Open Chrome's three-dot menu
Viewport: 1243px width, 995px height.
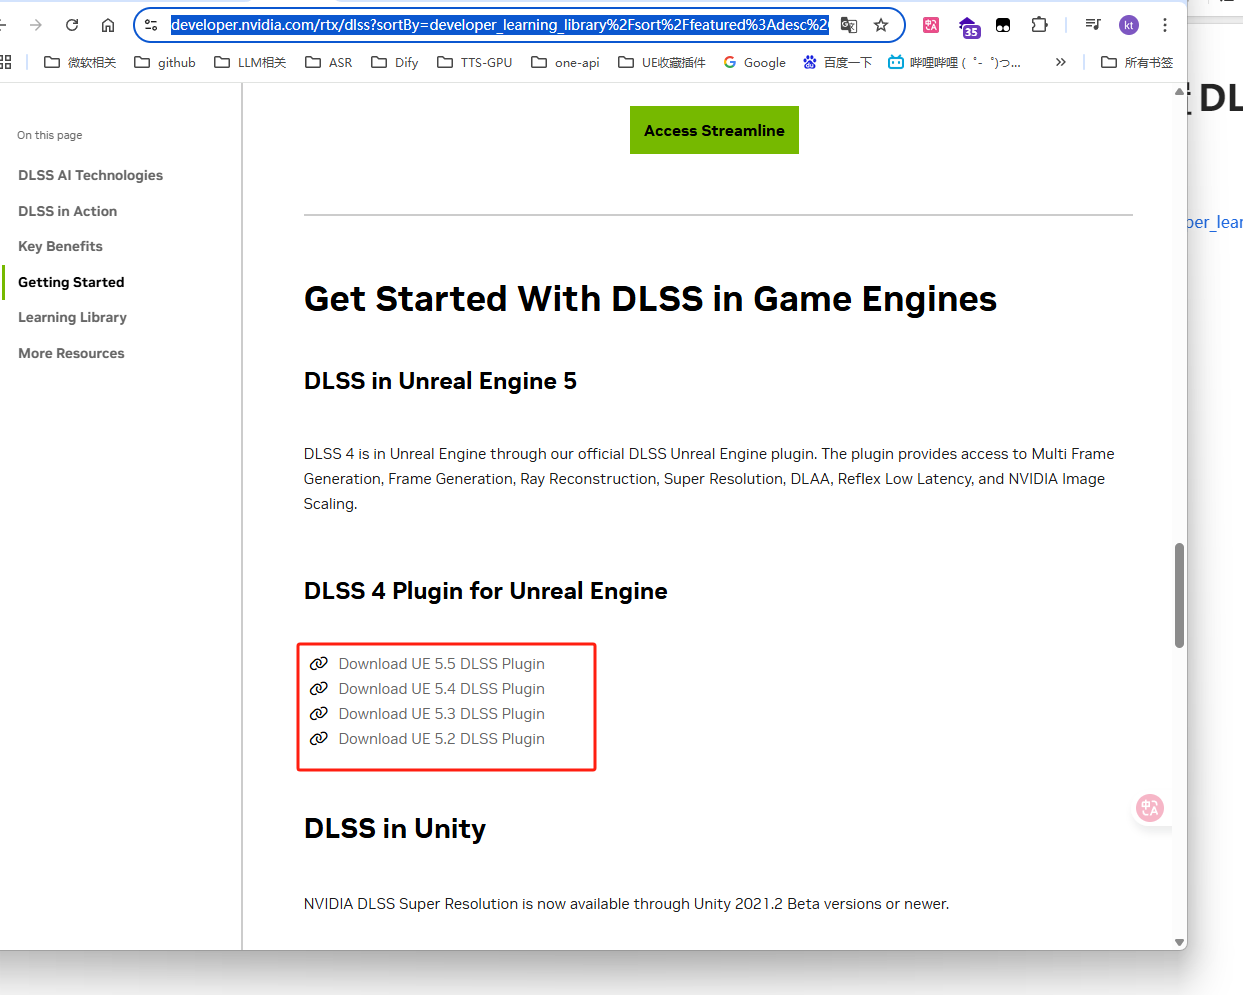(x=1165, y=25)
